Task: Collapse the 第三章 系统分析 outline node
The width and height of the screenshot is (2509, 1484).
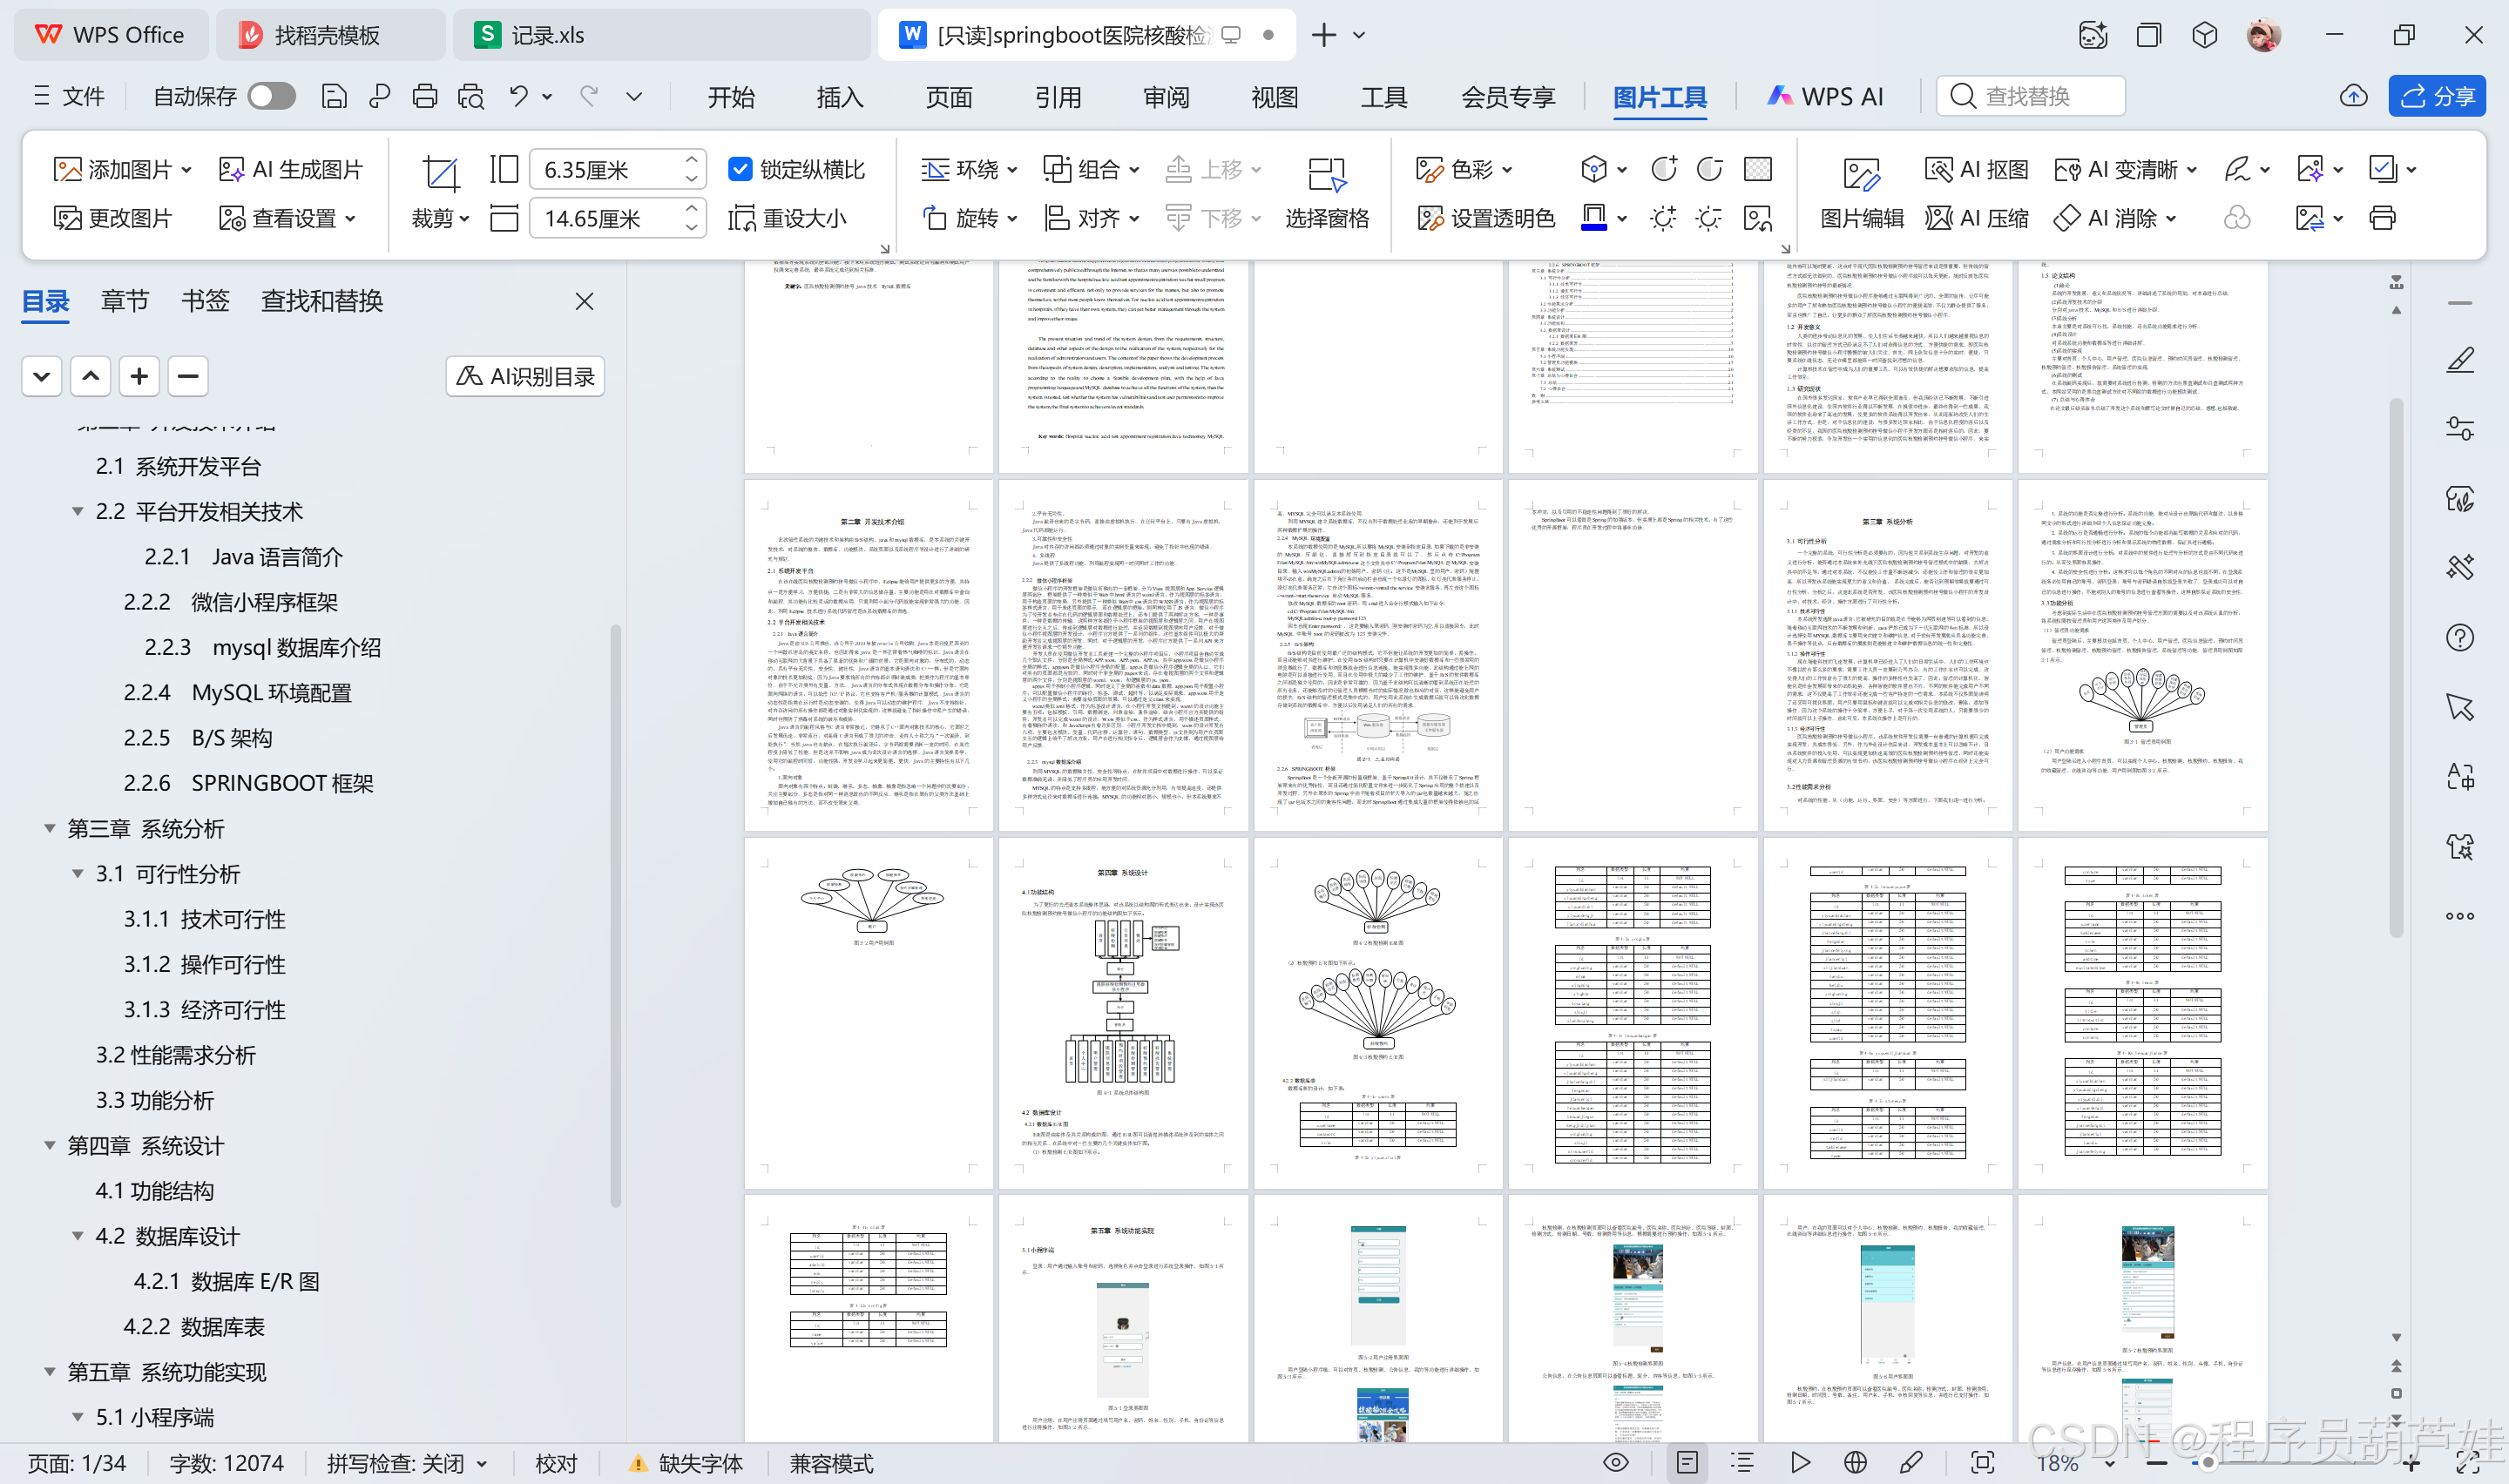Action: pos(50,827)
